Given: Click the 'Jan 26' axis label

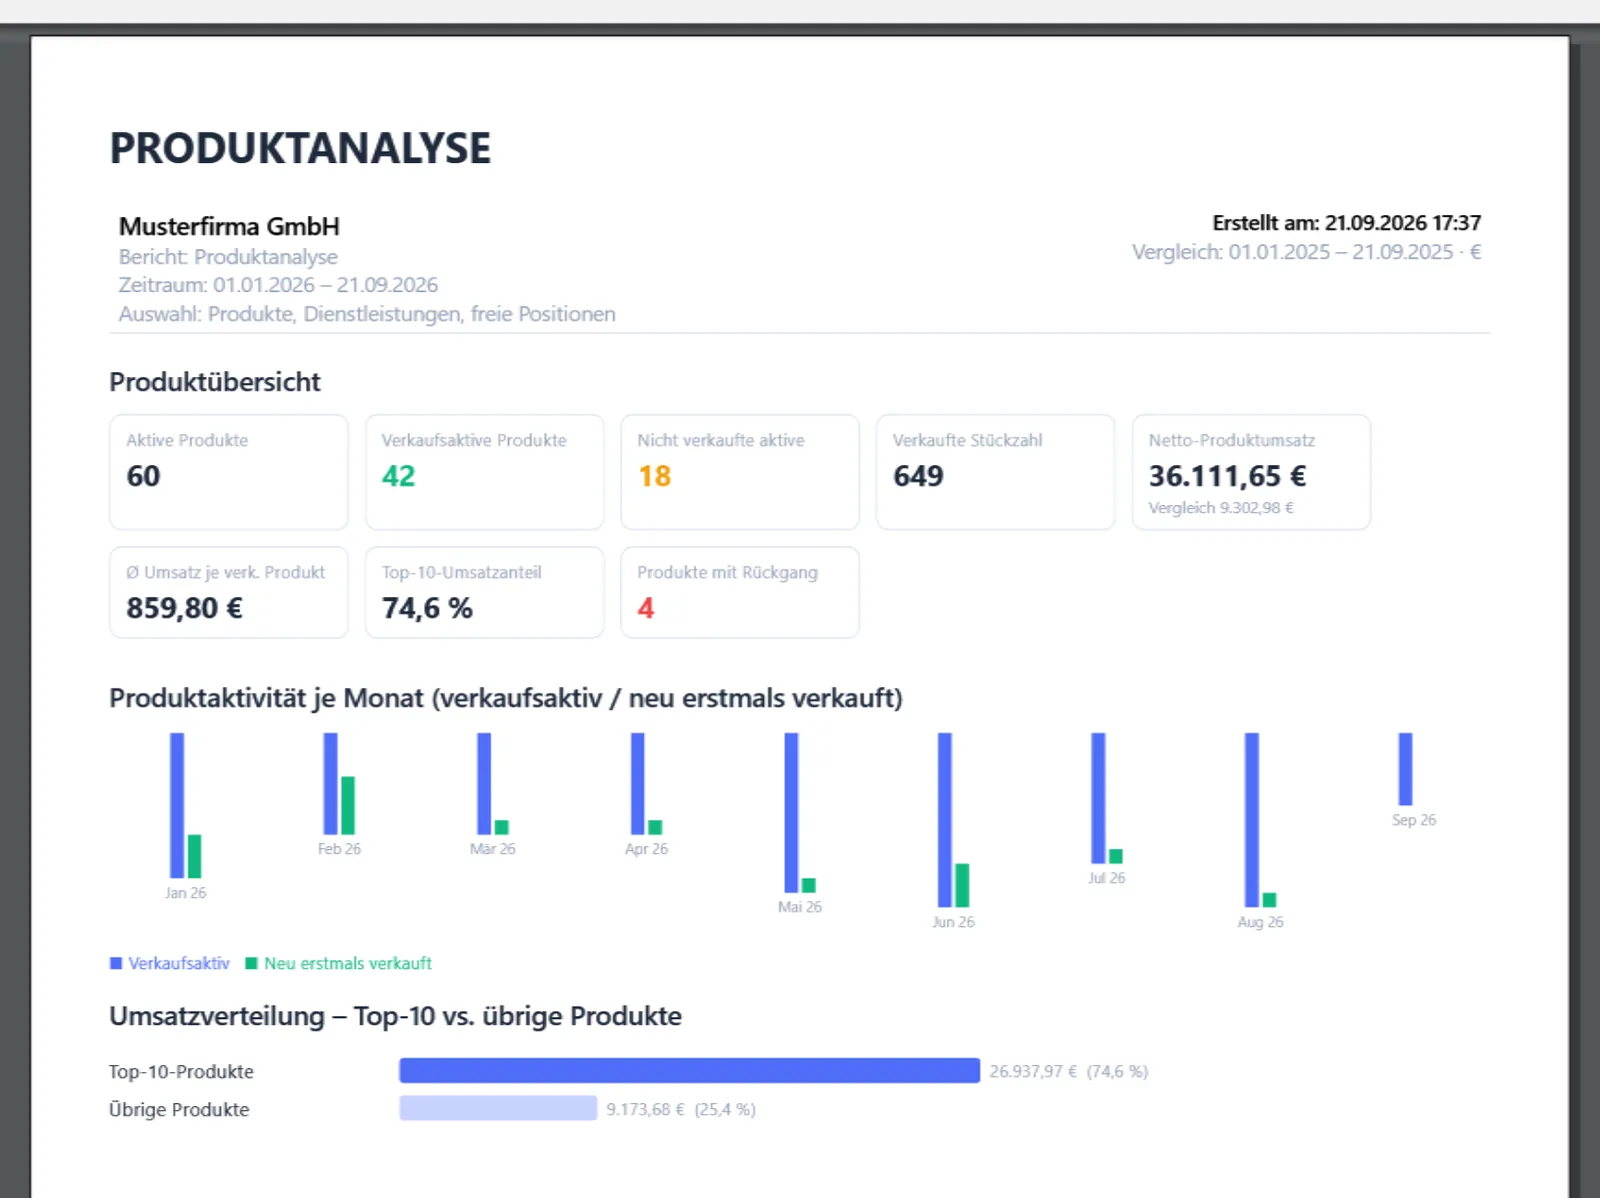Looking at the screenshot, I should [185, 893].
